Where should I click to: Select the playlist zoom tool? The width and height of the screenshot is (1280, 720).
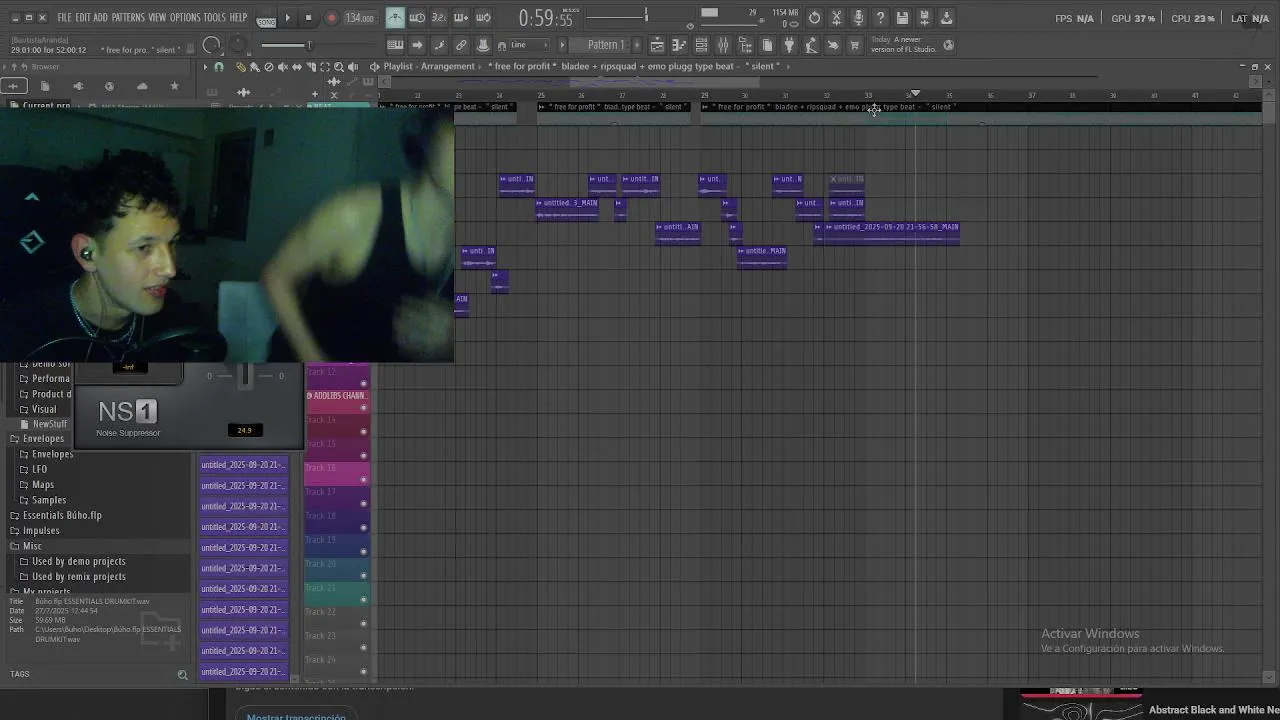point(338,66)
